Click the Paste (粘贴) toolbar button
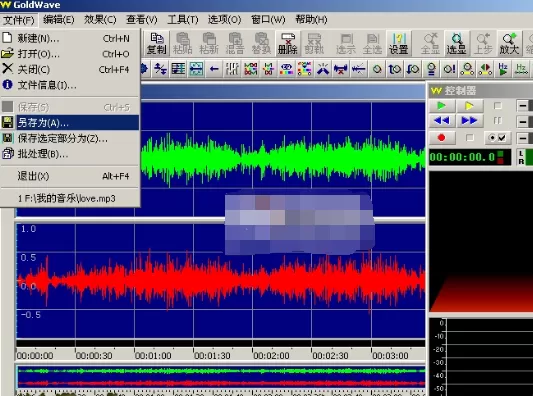The width and height of the screenshot is (533, 396). pyautogui.click(x=183, y=43)
